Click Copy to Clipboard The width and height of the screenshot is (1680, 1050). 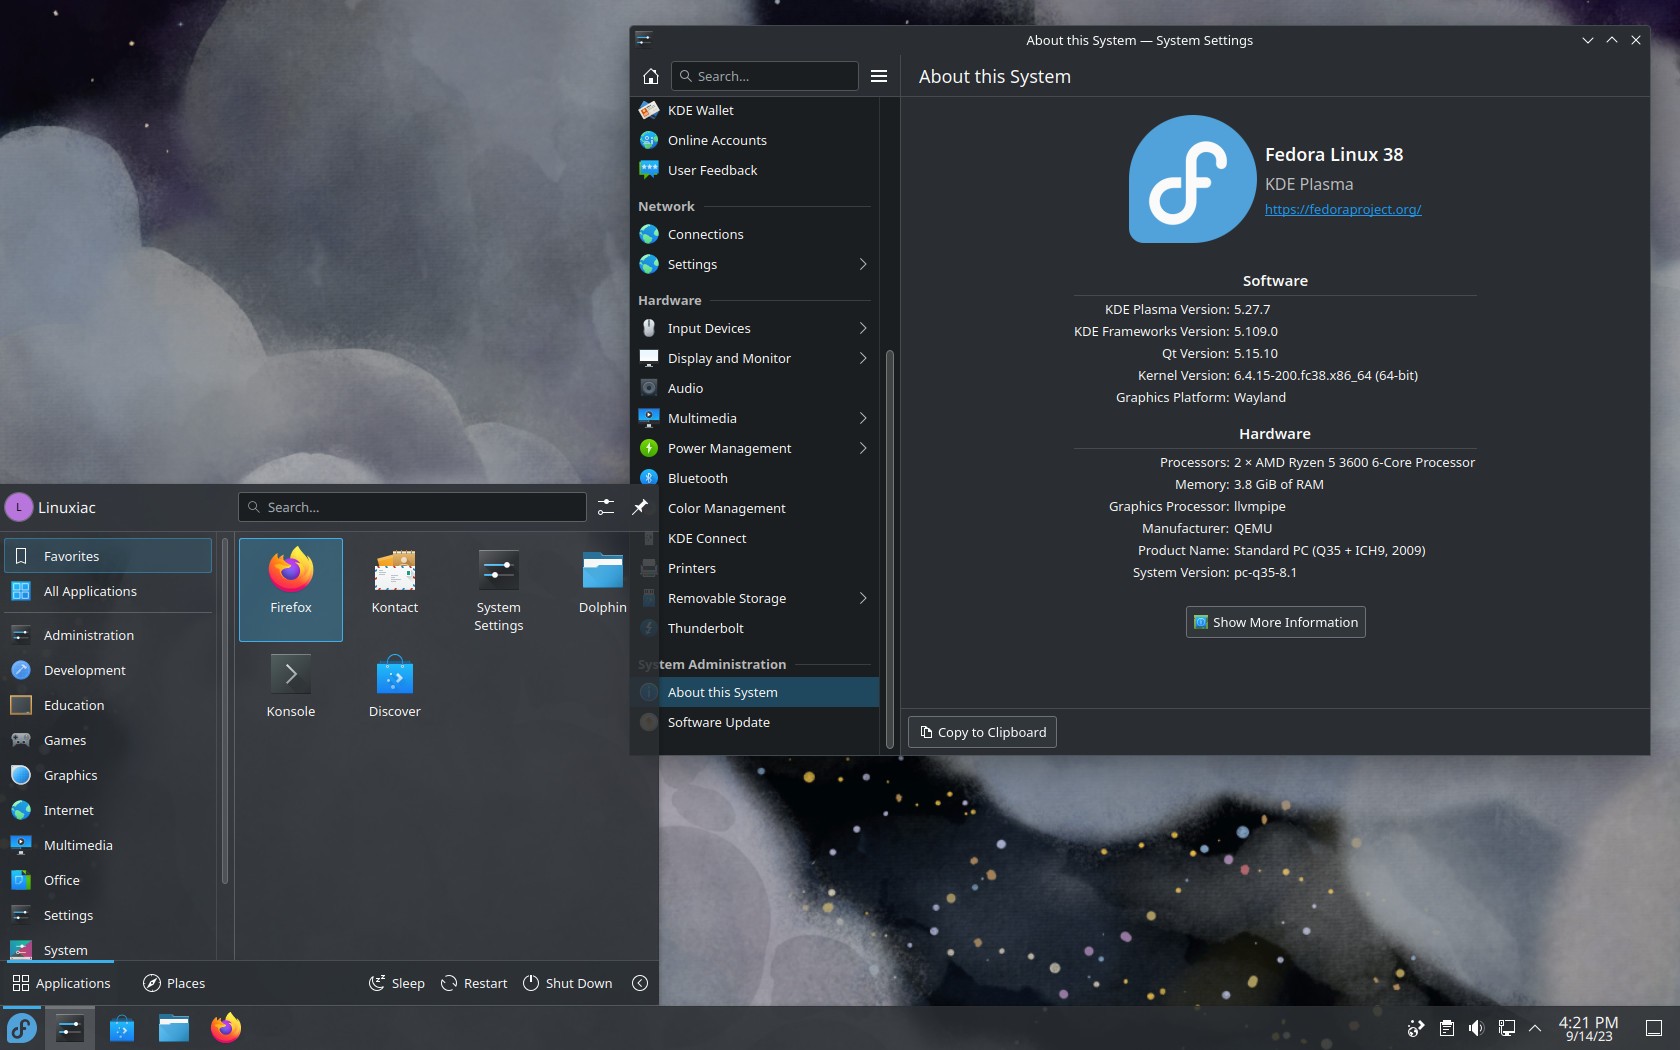click(x=981, y=732)
